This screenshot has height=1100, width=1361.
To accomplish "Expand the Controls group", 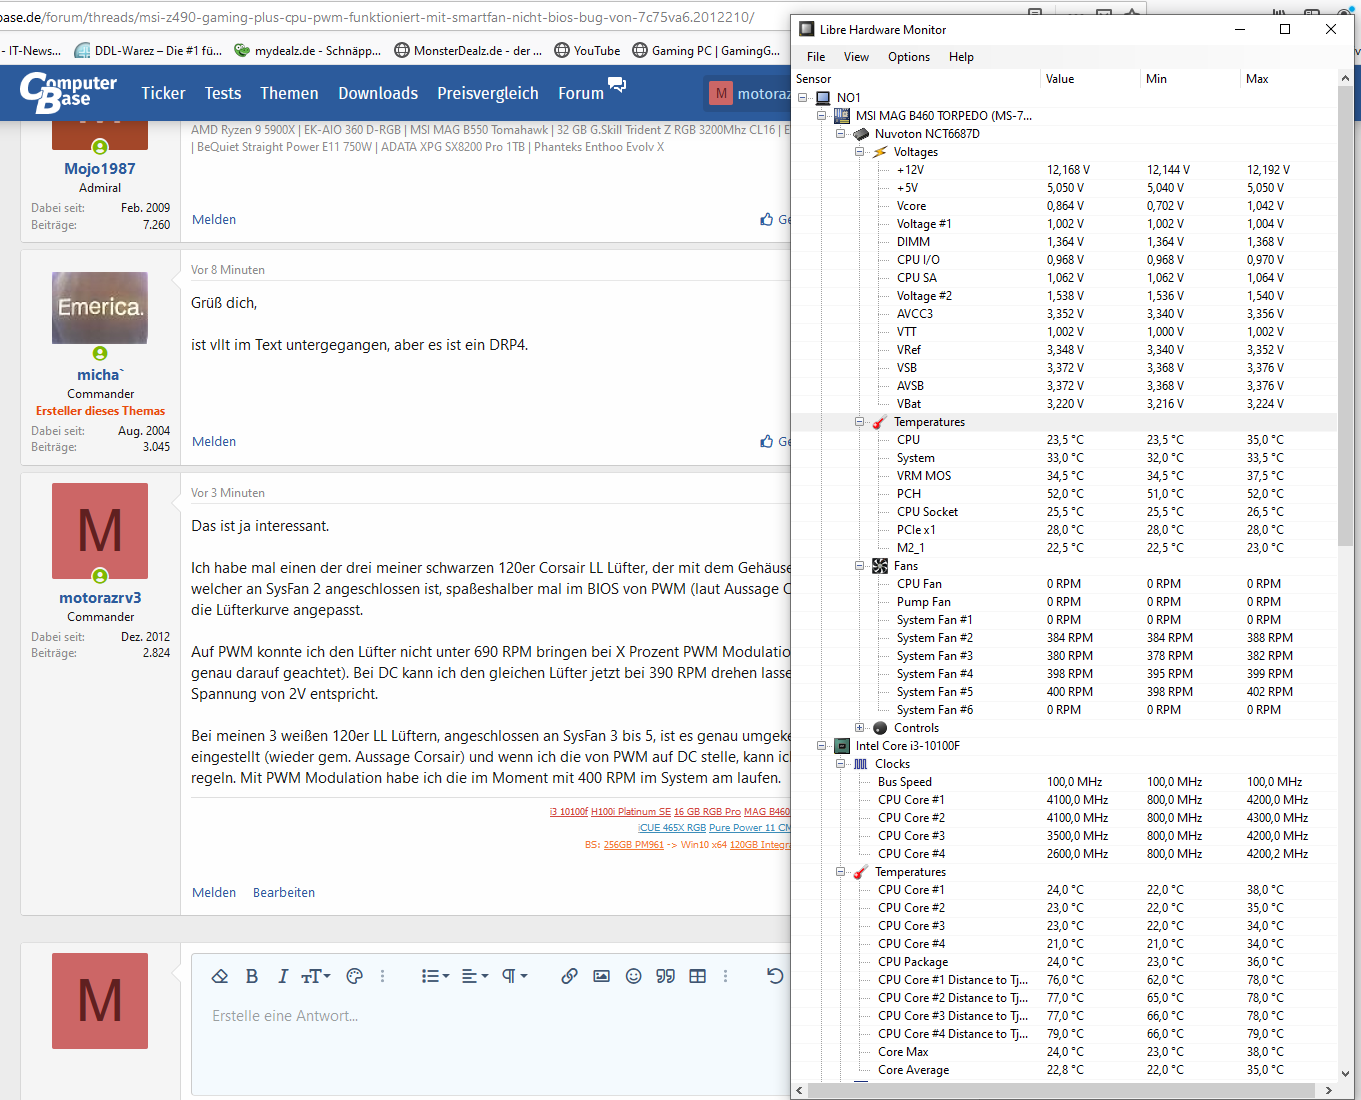I will coord(859,728).
